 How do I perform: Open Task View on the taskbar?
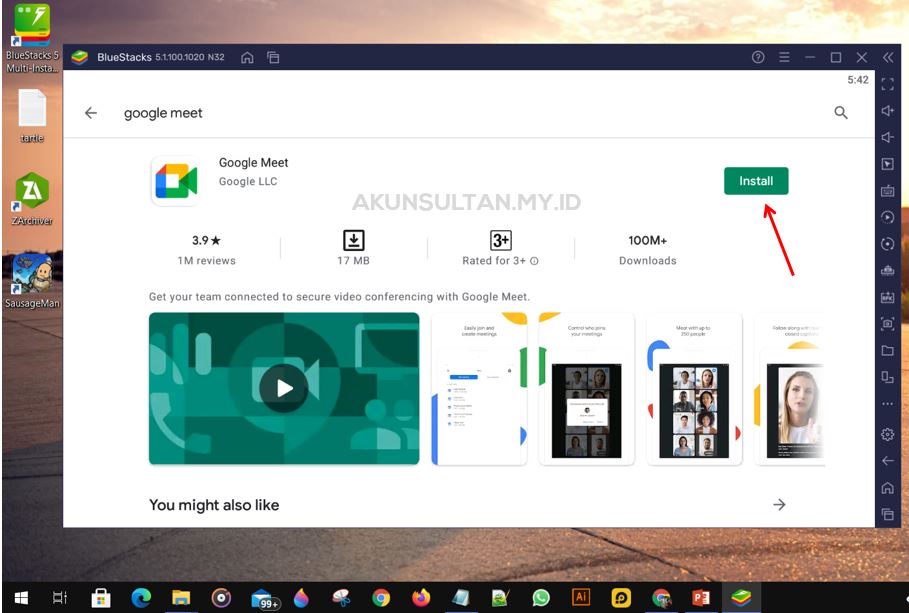(60, 597)
